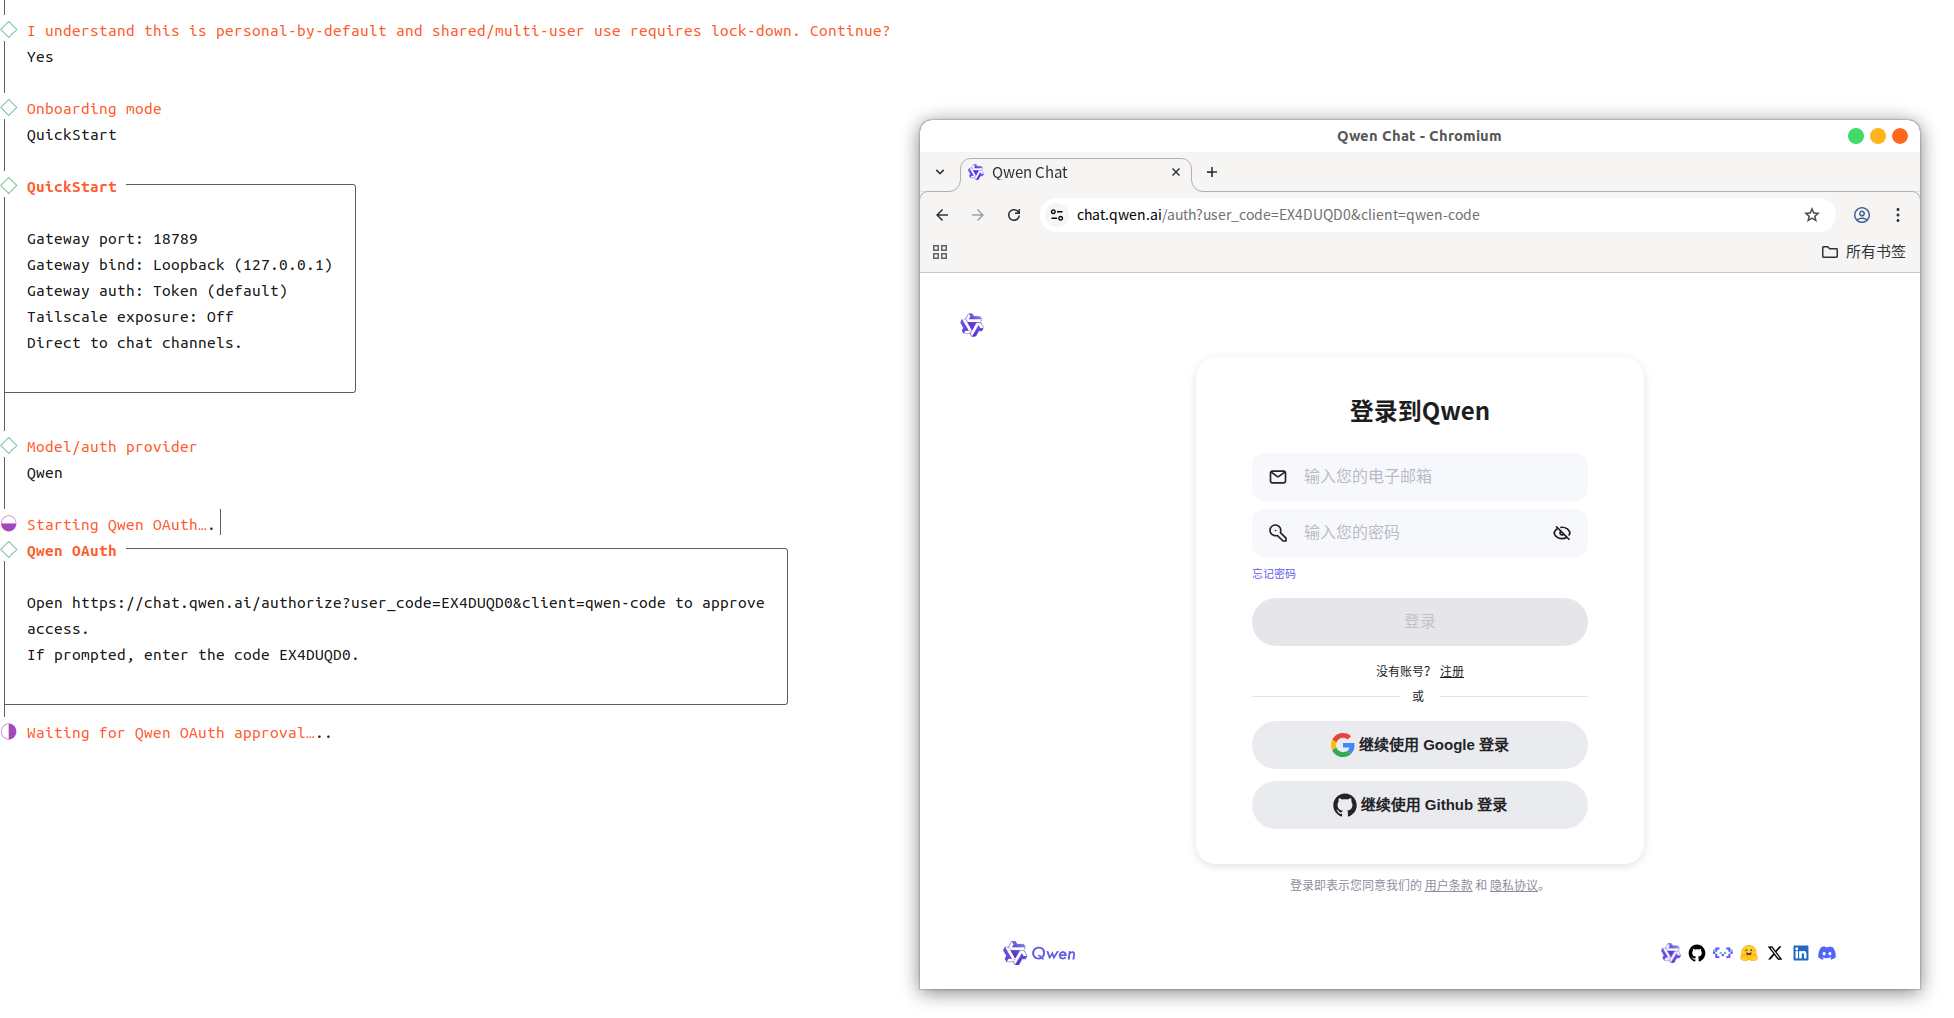The image size is (1954, 1018).
Task: Open a new tab with plus button
Action: point(1211,172)
